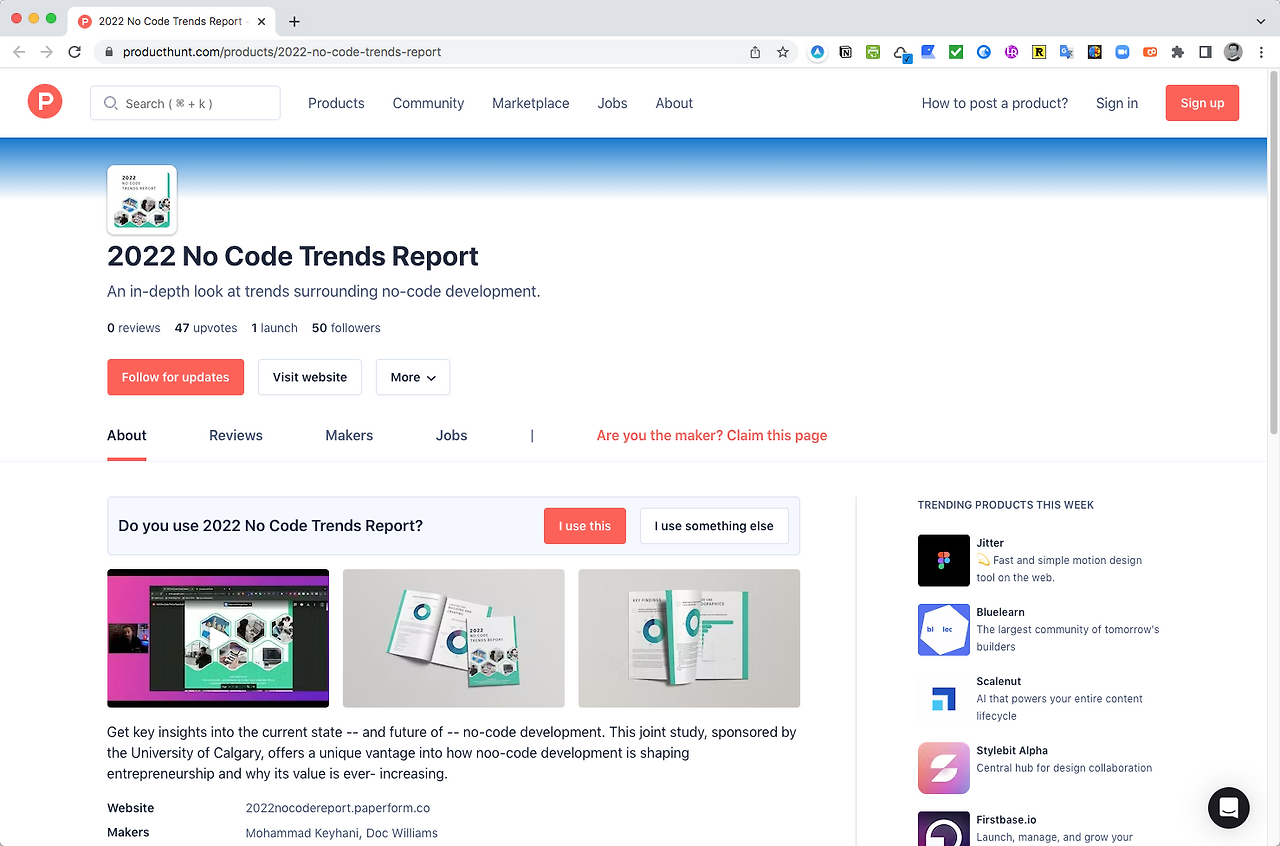Click the 47 upvotes count
The height and width of the screenshot is (846, 1280).
tap(206, 328)
